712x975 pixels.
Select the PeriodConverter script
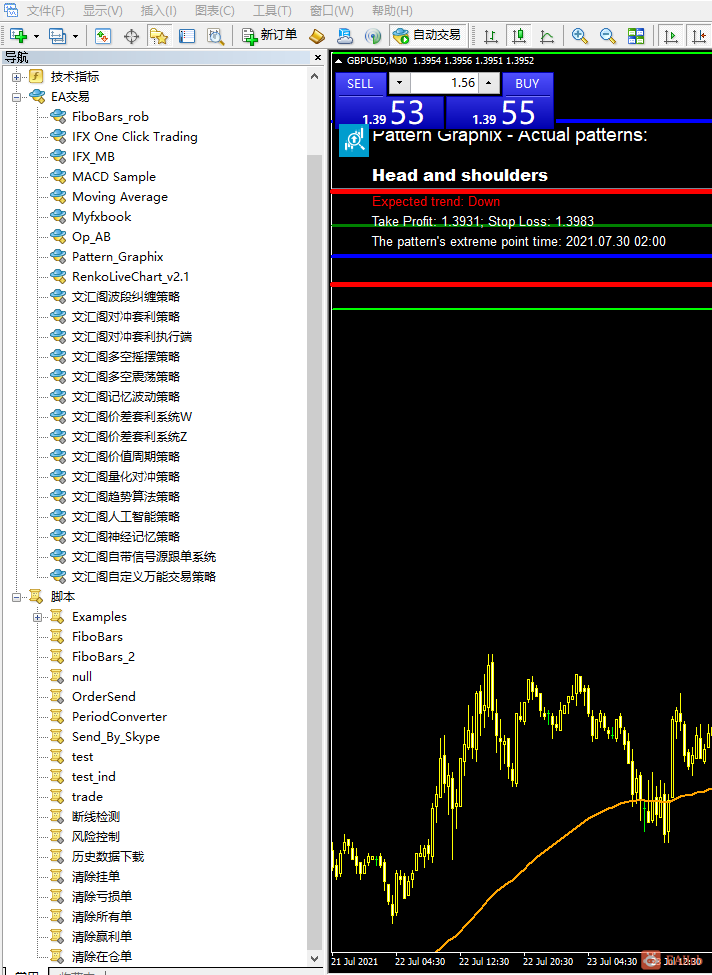point(119,716)
